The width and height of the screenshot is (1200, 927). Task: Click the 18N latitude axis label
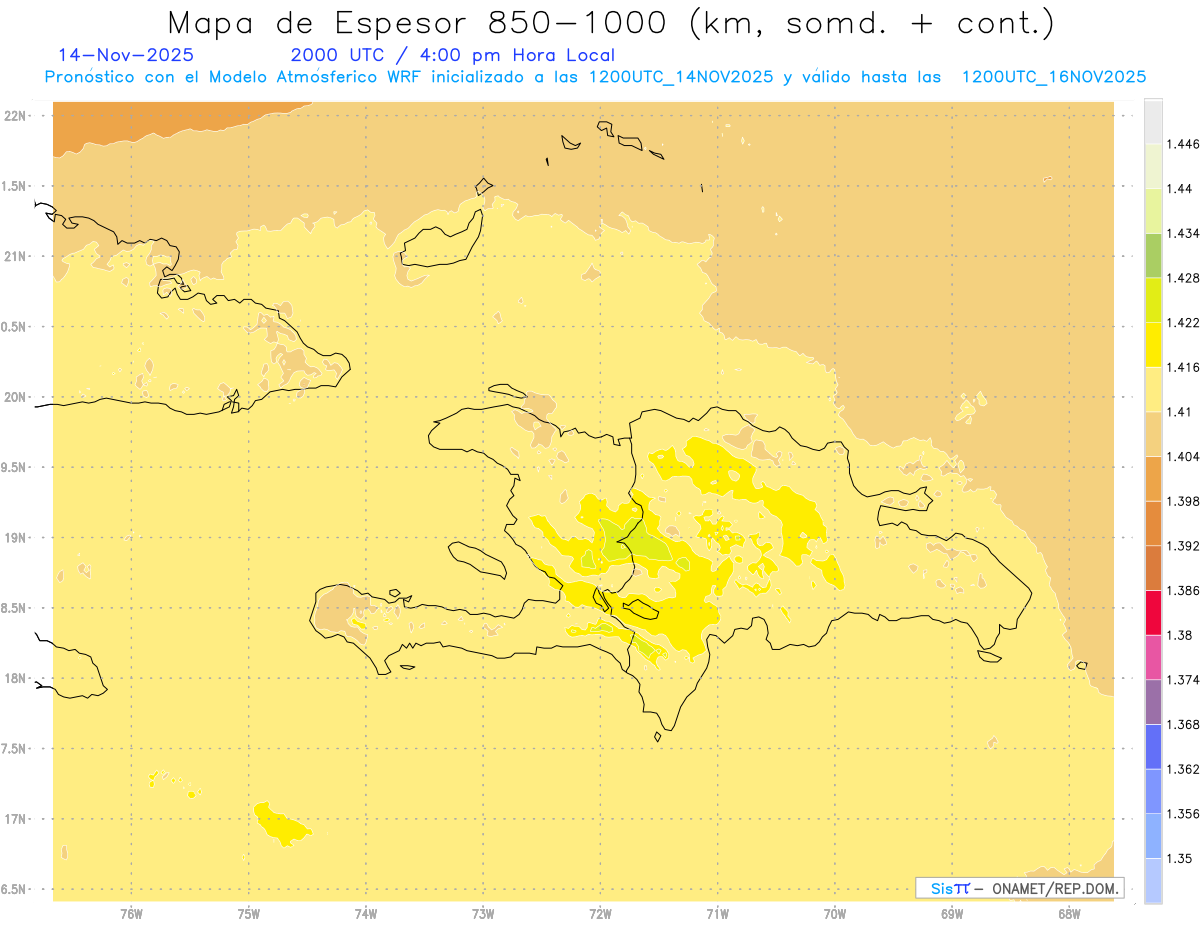click(x=15, y=678)
